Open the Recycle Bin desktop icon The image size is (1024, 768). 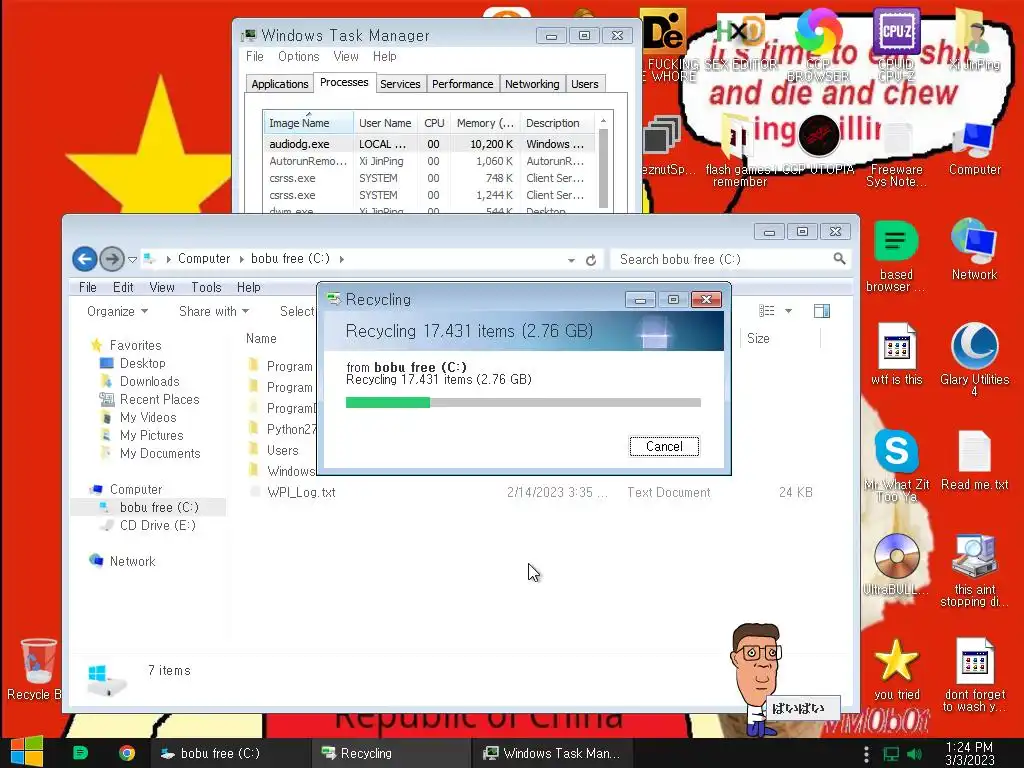pyautogui.click(x=37, y=669)
